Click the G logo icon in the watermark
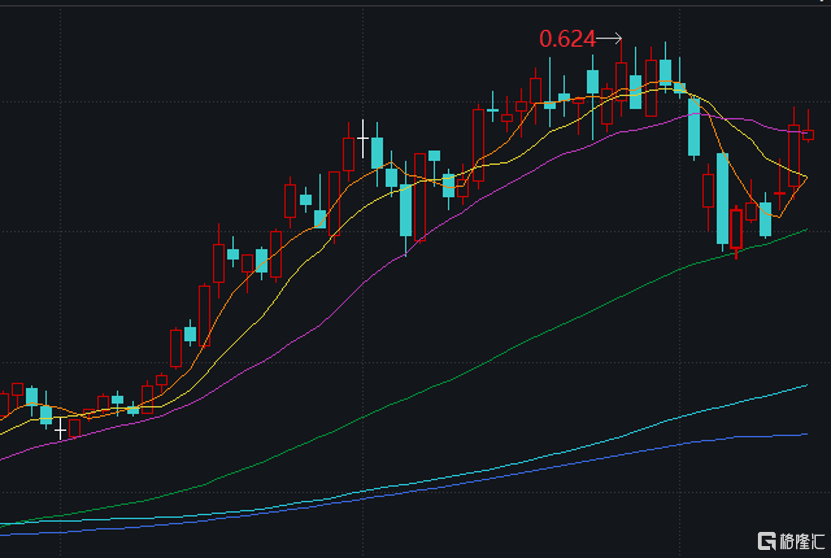 (x=767, y=540)
